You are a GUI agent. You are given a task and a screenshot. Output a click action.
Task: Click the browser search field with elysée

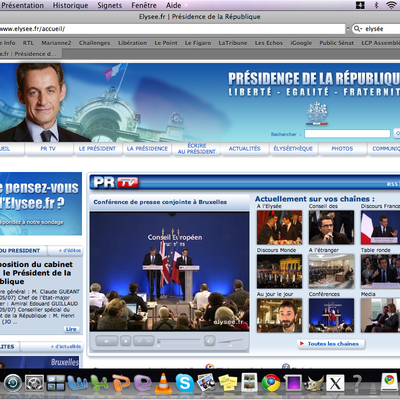(377, 29)
